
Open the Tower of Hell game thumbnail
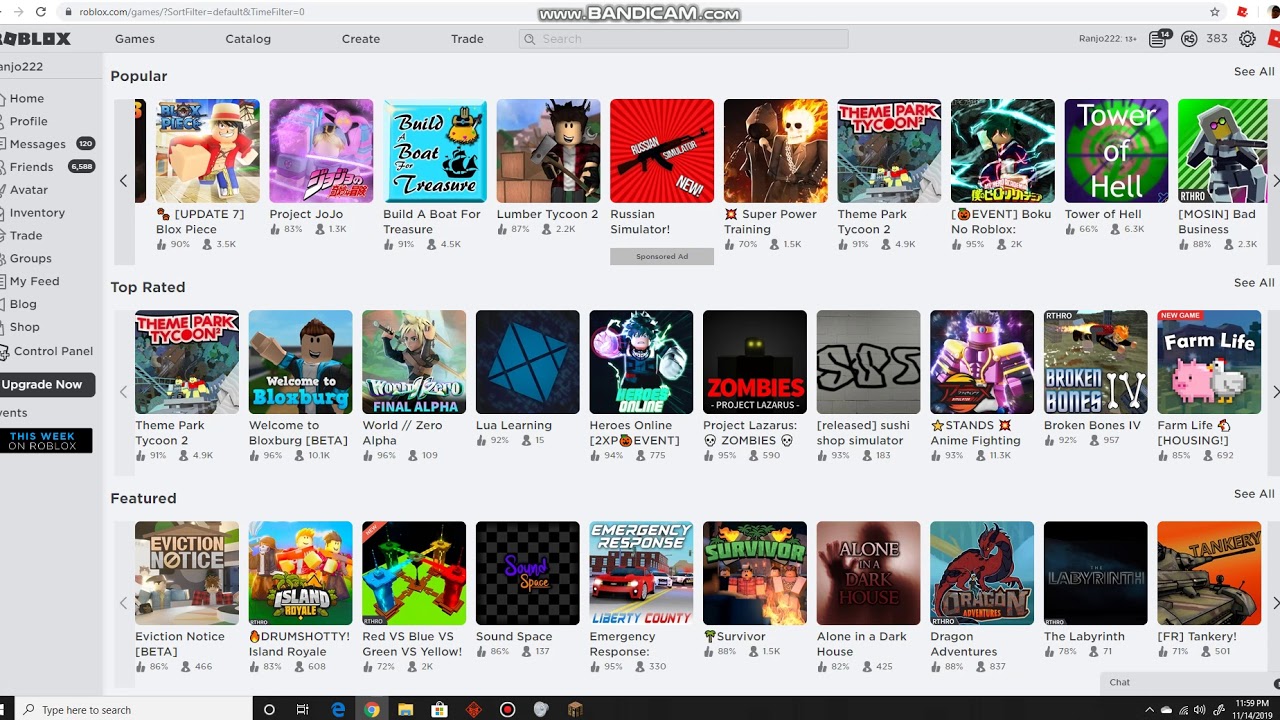[x=1116, y=151]
